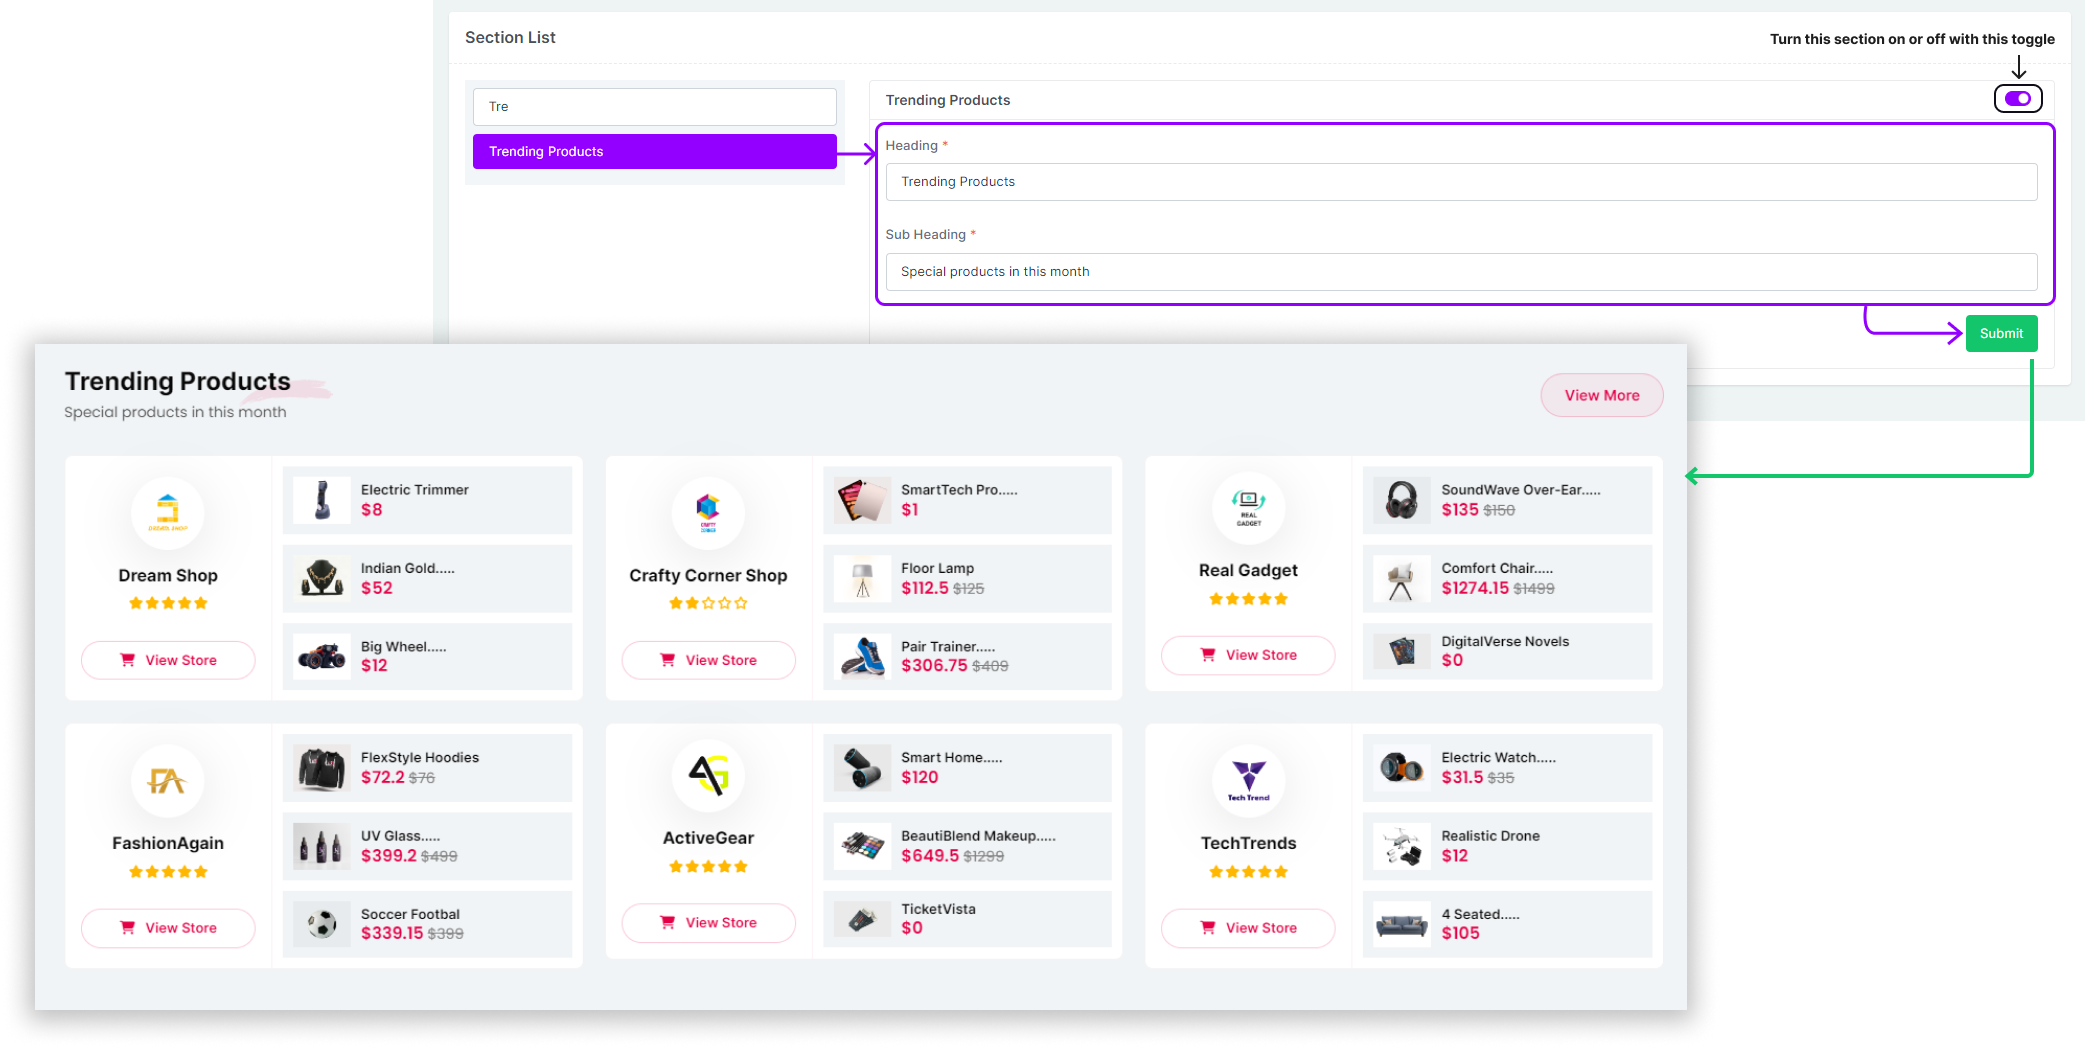Viewport: 2085px width, 1049px height.
Task: Open the FashionAgain store logo
Action: coord(168,780)
